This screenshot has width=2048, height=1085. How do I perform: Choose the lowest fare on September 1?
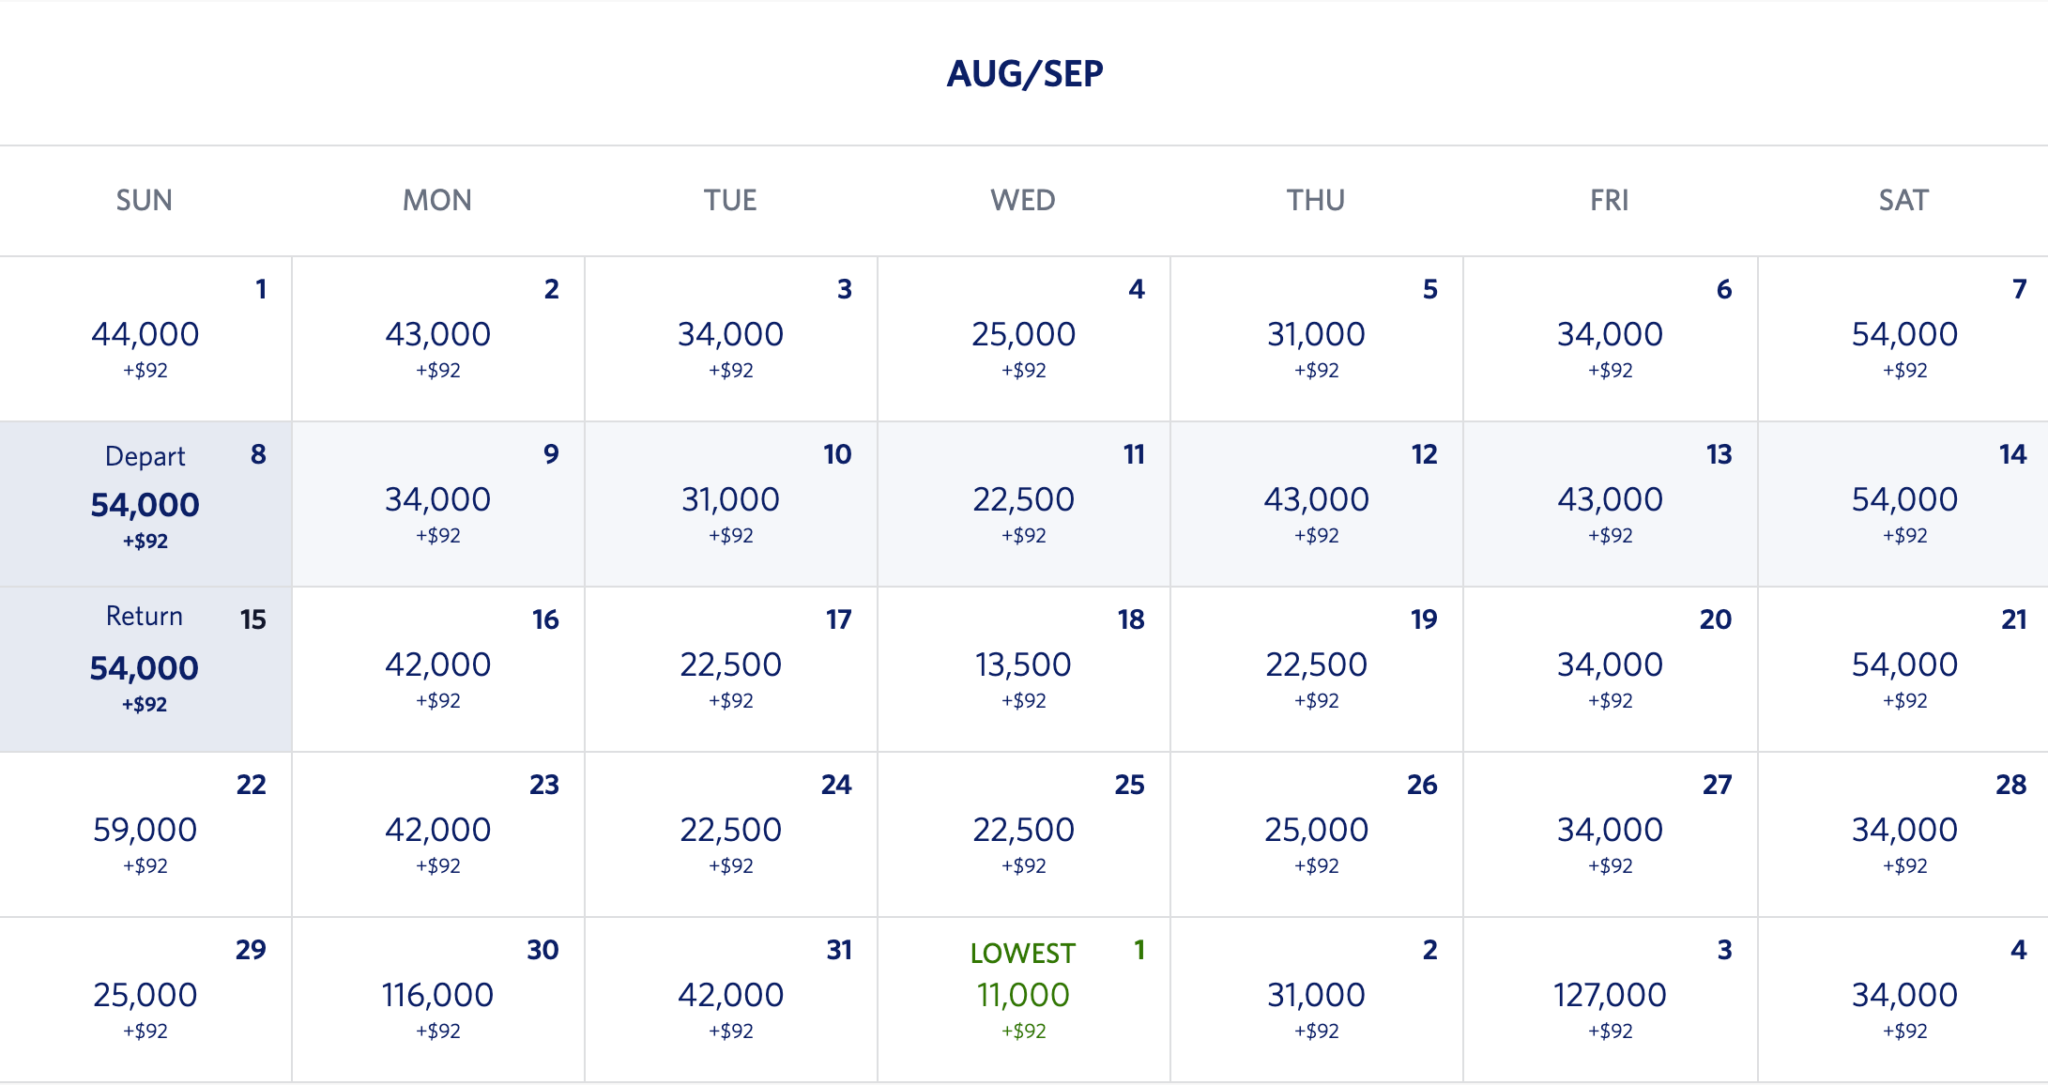click(x=1023, y=996)
